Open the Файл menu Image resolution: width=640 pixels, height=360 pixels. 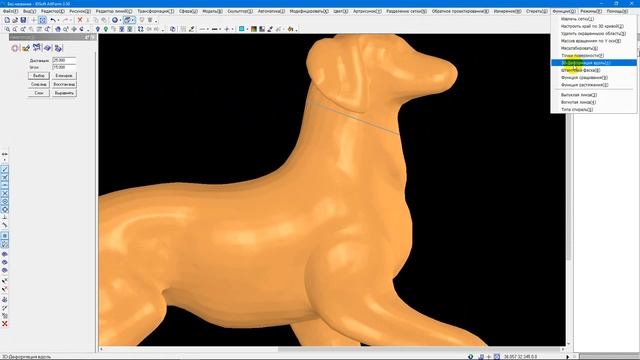[x=10, y=11]
